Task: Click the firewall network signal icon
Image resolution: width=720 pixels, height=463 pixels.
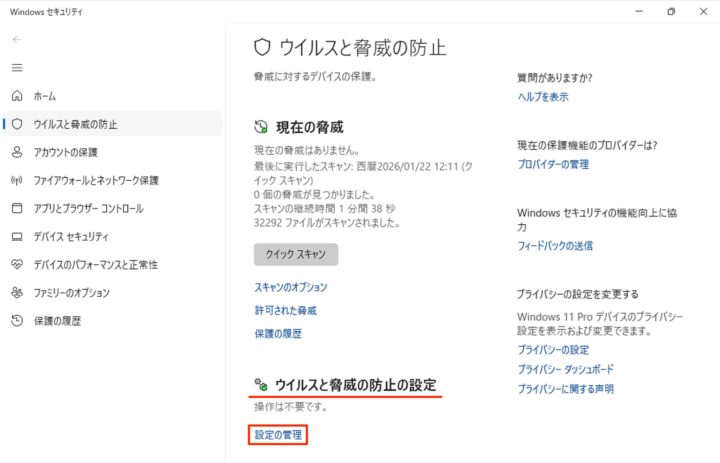Action: tap(16, 180)
